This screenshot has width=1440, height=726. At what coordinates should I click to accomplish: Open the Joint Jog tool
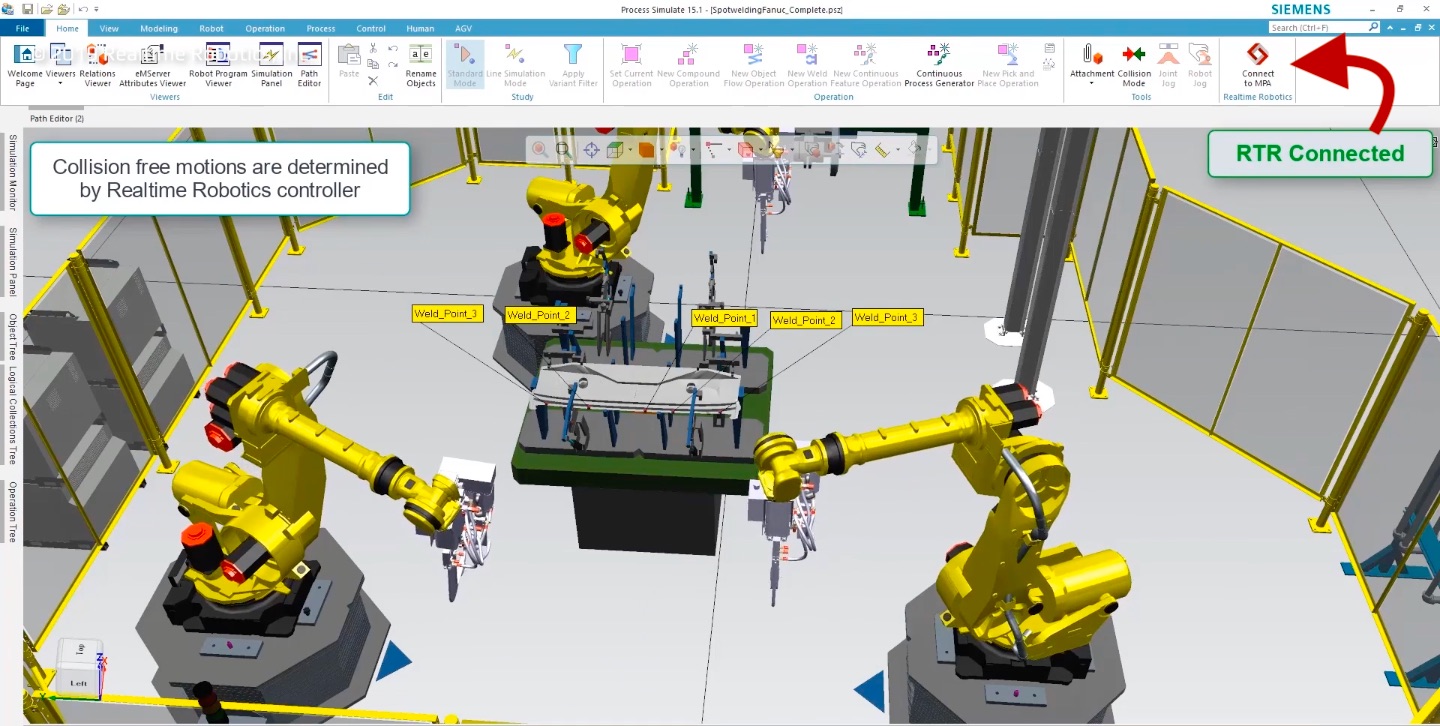(x=1167, y=65)
